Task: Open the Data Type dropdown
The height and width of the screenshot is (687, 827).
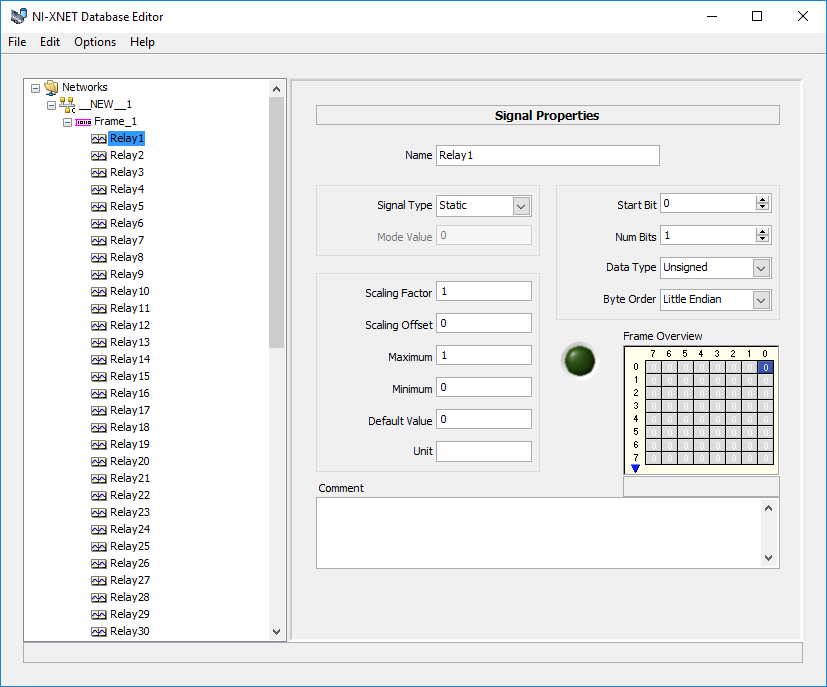Action: (x=761, y=268)
